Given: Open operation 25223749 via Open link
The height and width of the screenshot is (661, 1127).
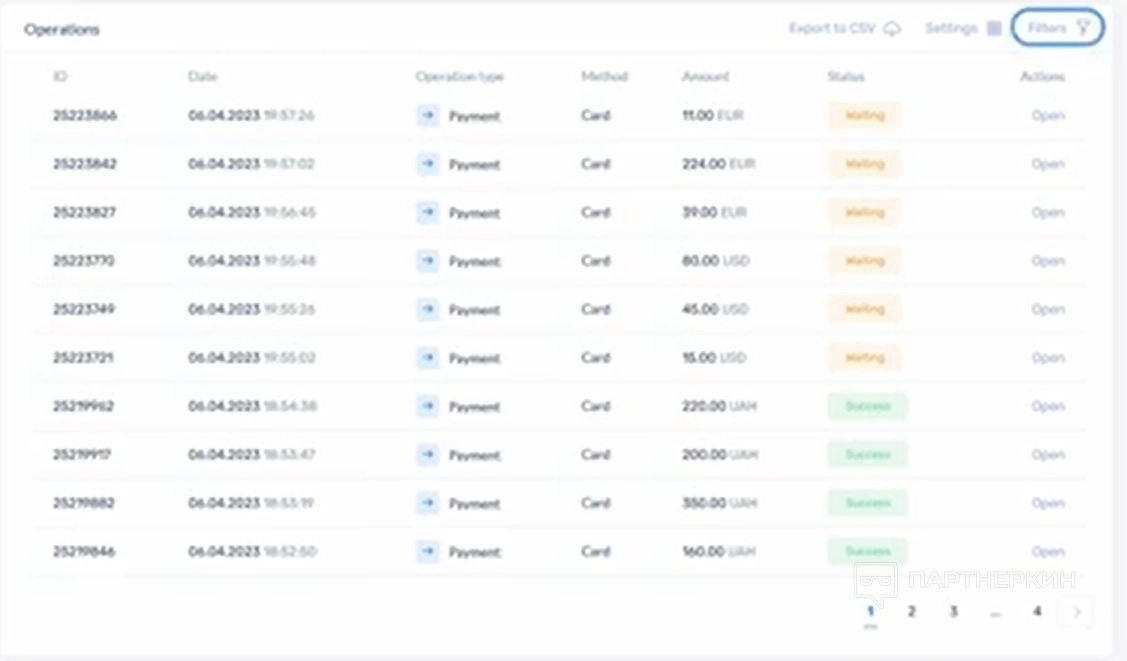Looking at the screenshot, I should tap(1048, 310).
